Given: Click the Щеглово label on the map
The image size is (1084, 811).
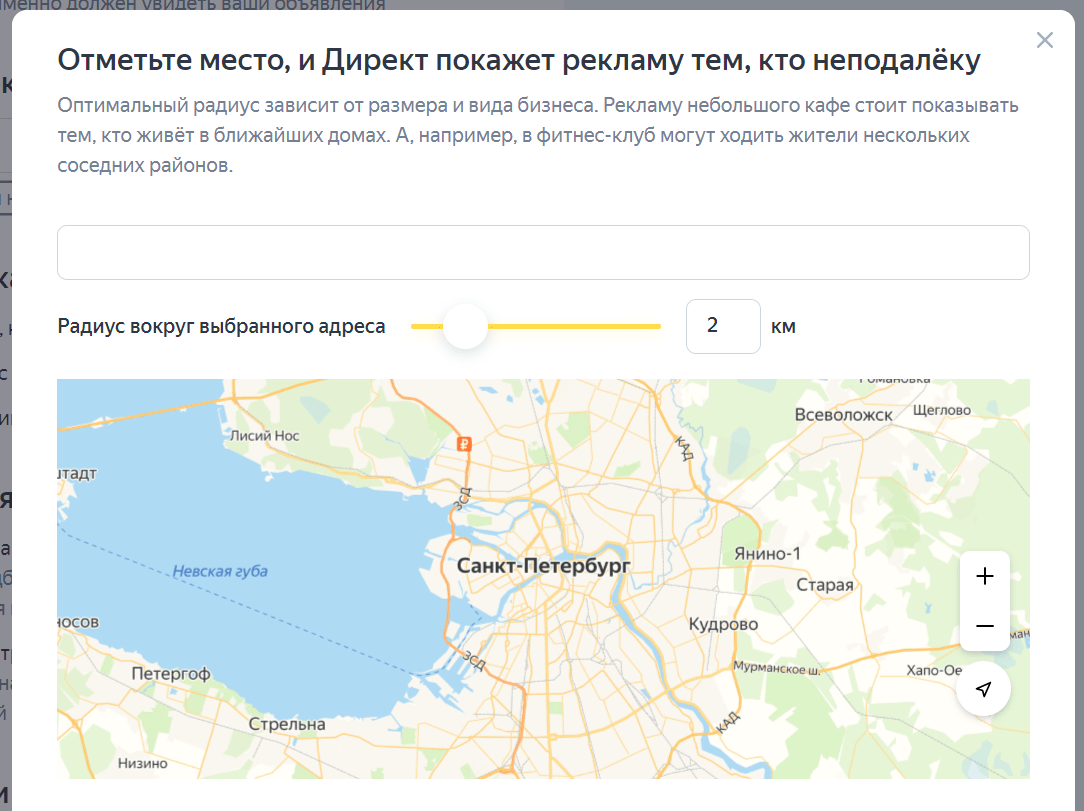Looking at the screenshot, I should pos(942,410).
